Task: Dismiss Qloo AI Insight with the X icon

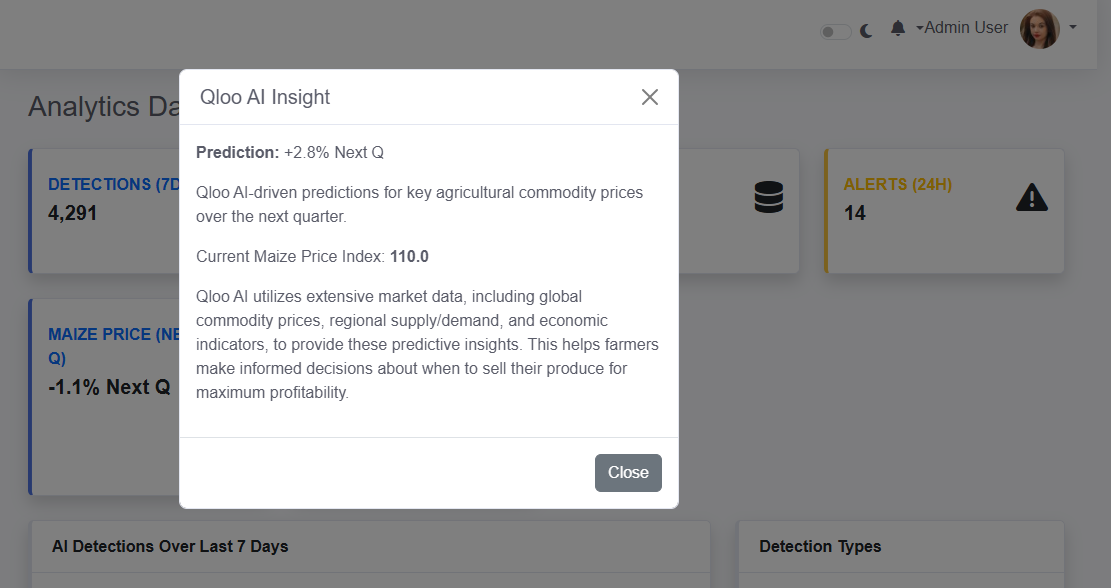Action: coord(650,97)
